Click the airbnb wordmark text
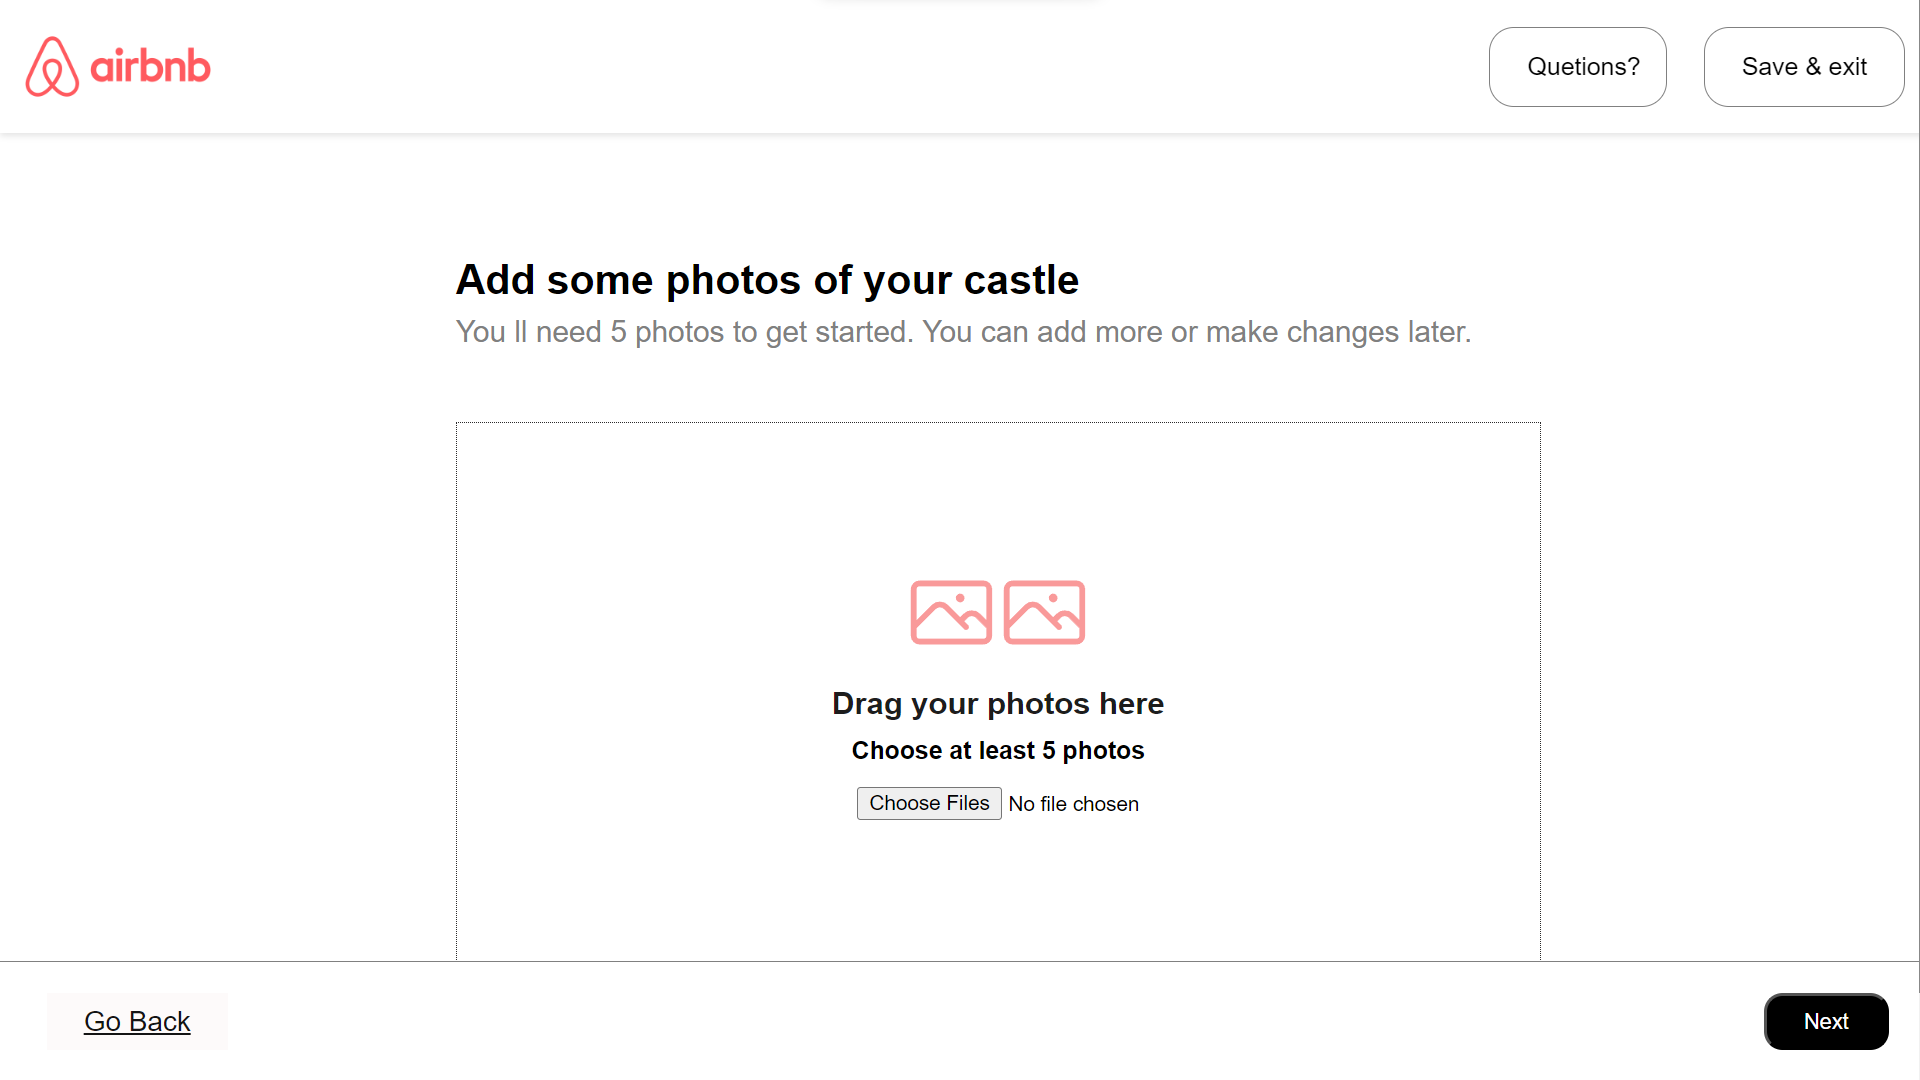This screenshot has height=1080, width=1920. tap(150, 67)
